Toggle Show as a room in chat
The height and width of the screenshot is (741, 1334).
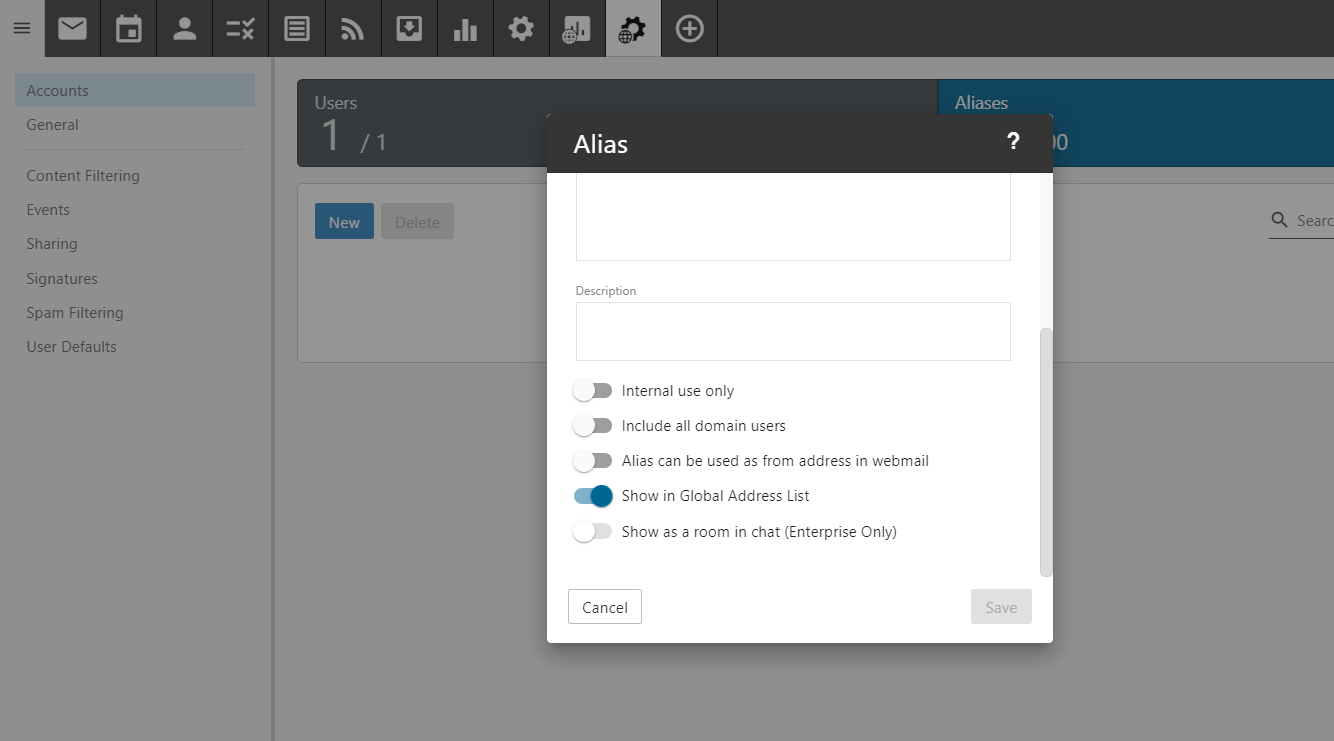593,531
